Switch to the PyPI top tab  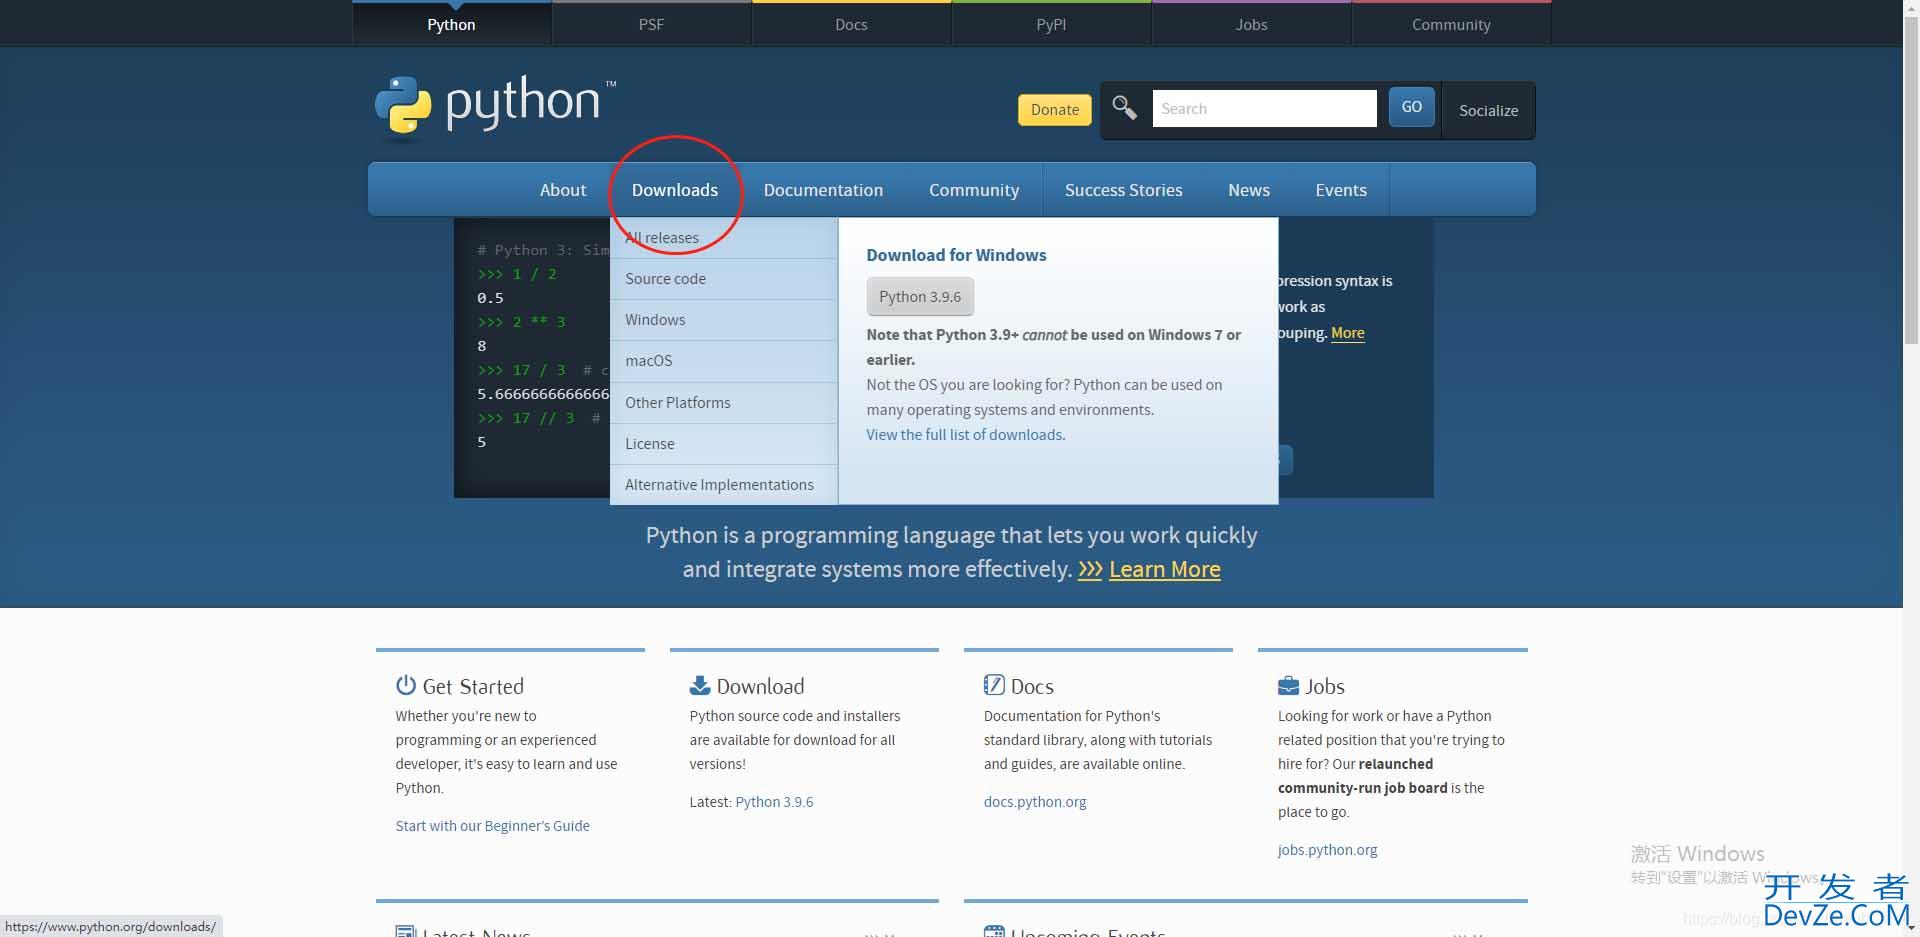click(x=1050, y=24)
